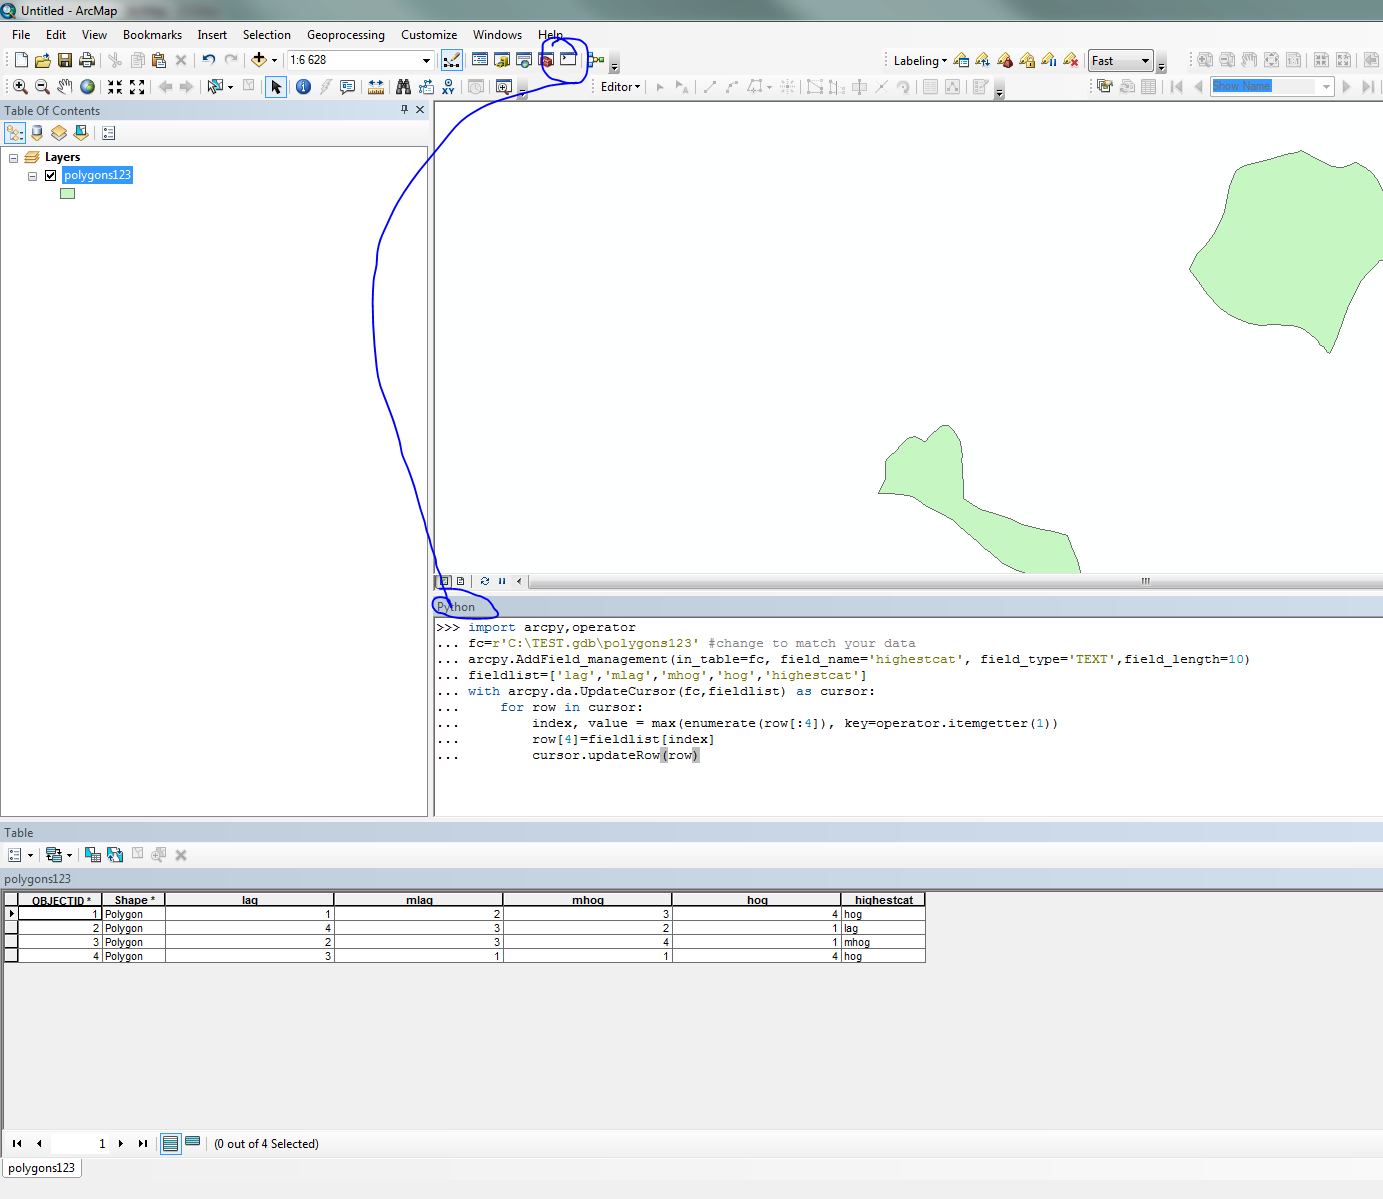Open a map document with folder icon
The width and height of the screenshot is (1383, 1199).
43,60
